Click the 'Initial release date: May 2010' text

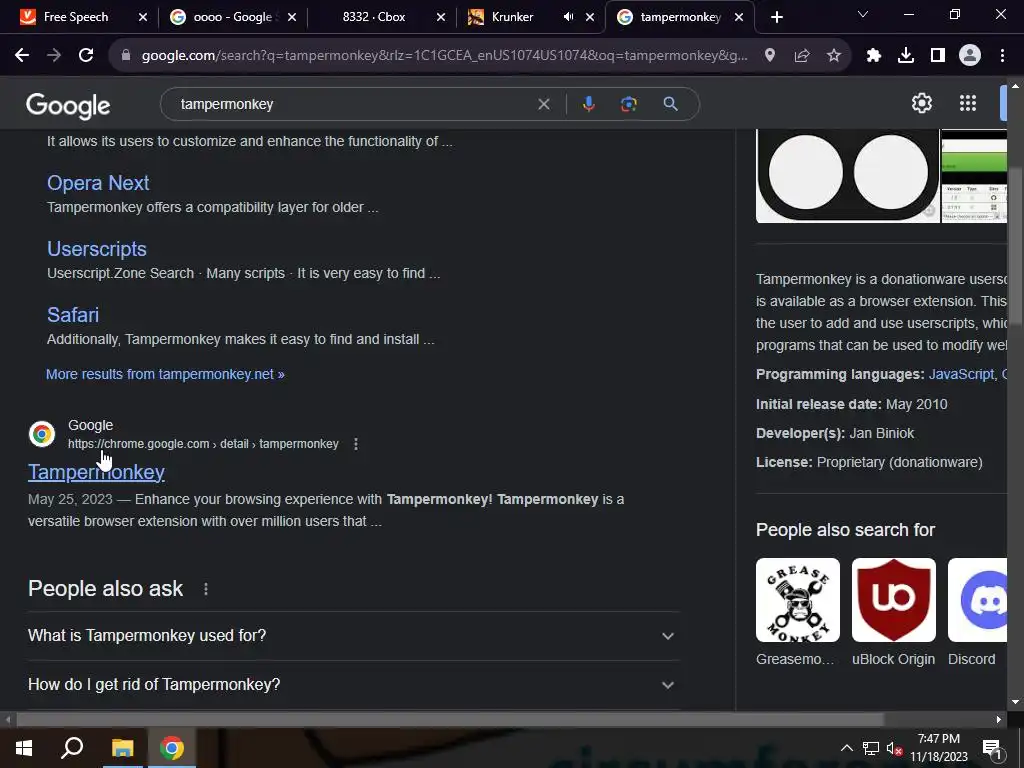852,404
